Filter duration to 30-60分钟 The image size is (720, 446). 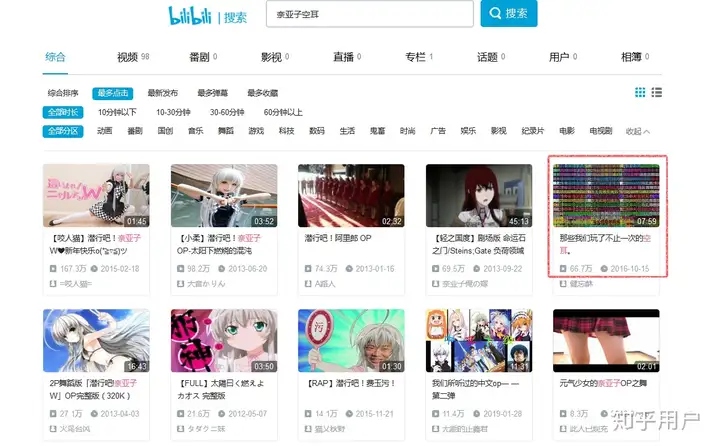click(x=227, y=112)
